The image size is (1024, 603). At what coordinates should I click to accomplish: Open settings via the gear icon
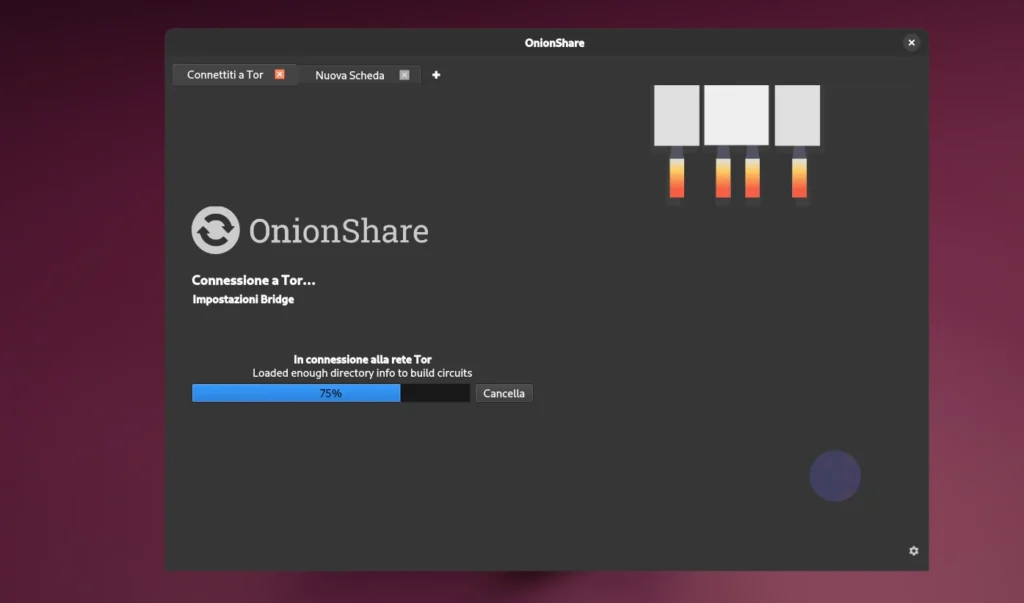point(913,551)
